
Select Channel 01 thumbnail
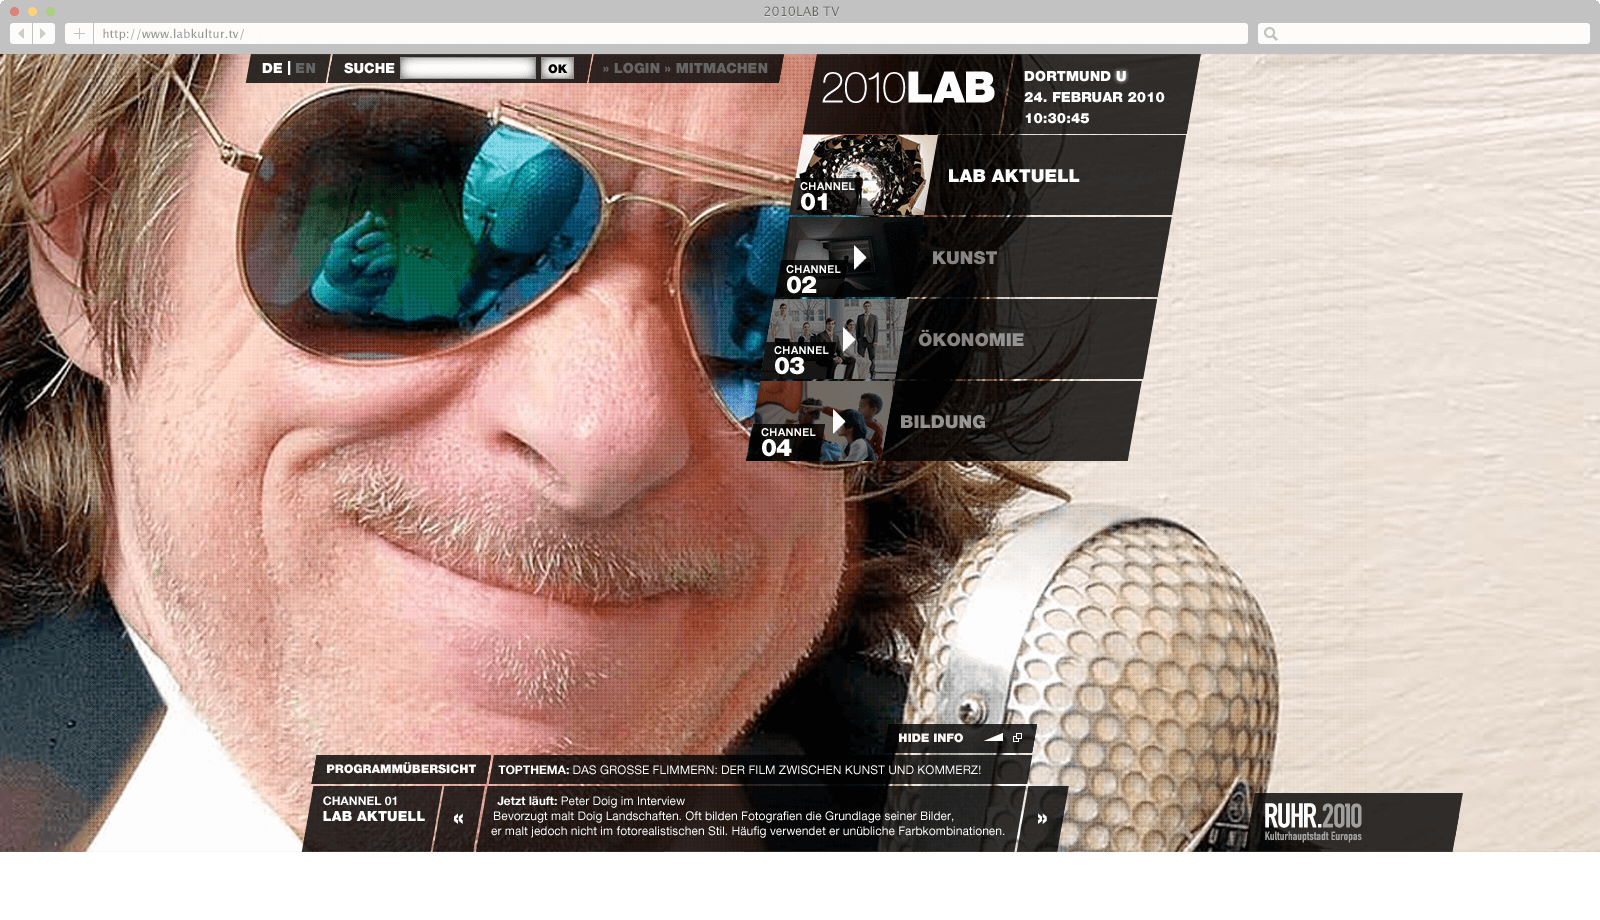[x=862, y=175]
